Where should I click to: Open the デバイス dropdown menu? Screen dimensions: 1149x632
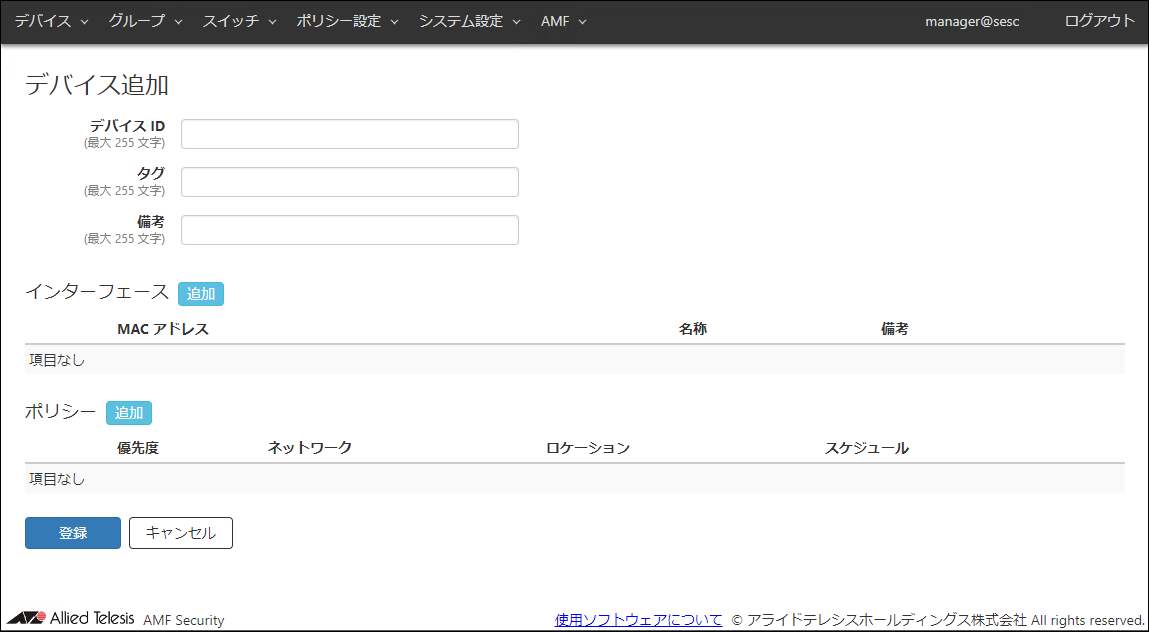51,21
